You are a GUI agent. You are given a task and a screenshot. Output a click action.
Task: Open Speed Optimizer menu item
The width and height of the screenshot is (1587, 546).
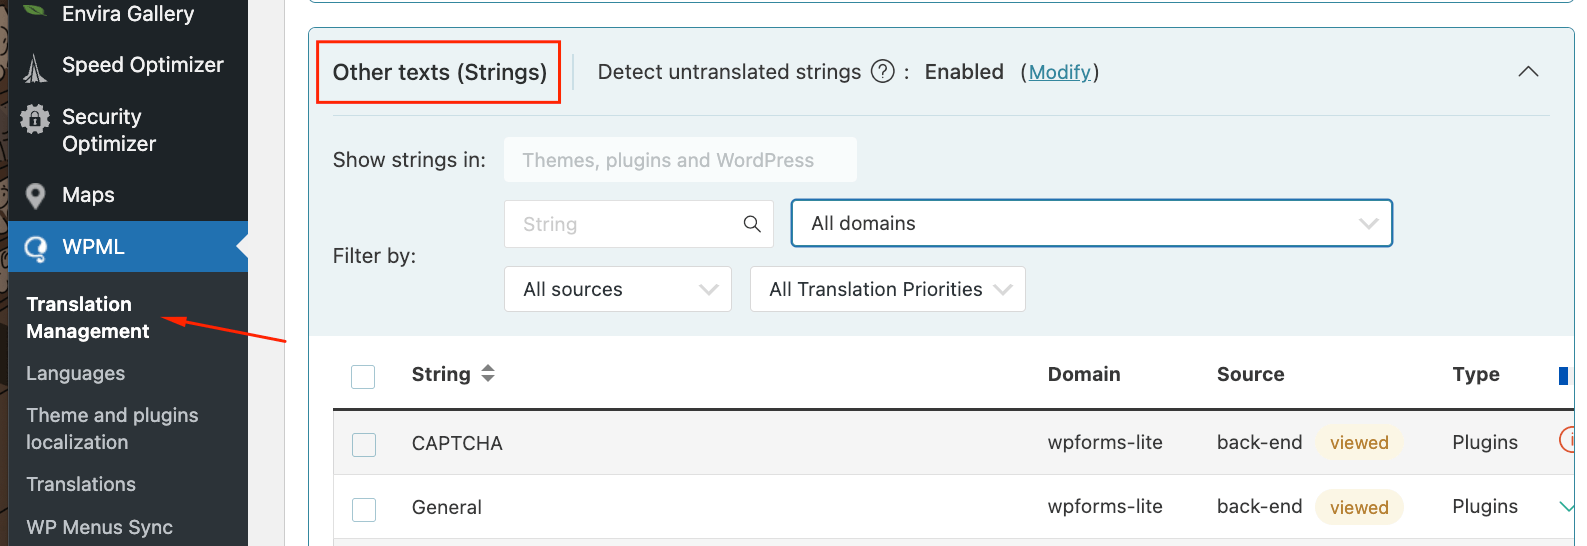(x=142, y=65)
